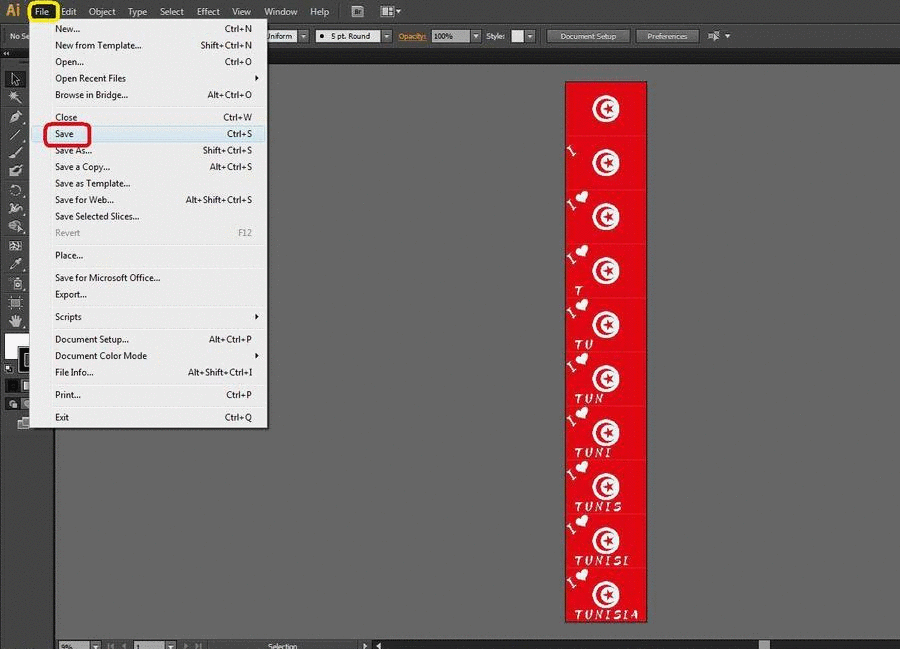Image resolution: width=900 pixels, height=649 pixels.
Task: Collapse the tools panel double-arrow
Action: (x=6, y=53)
